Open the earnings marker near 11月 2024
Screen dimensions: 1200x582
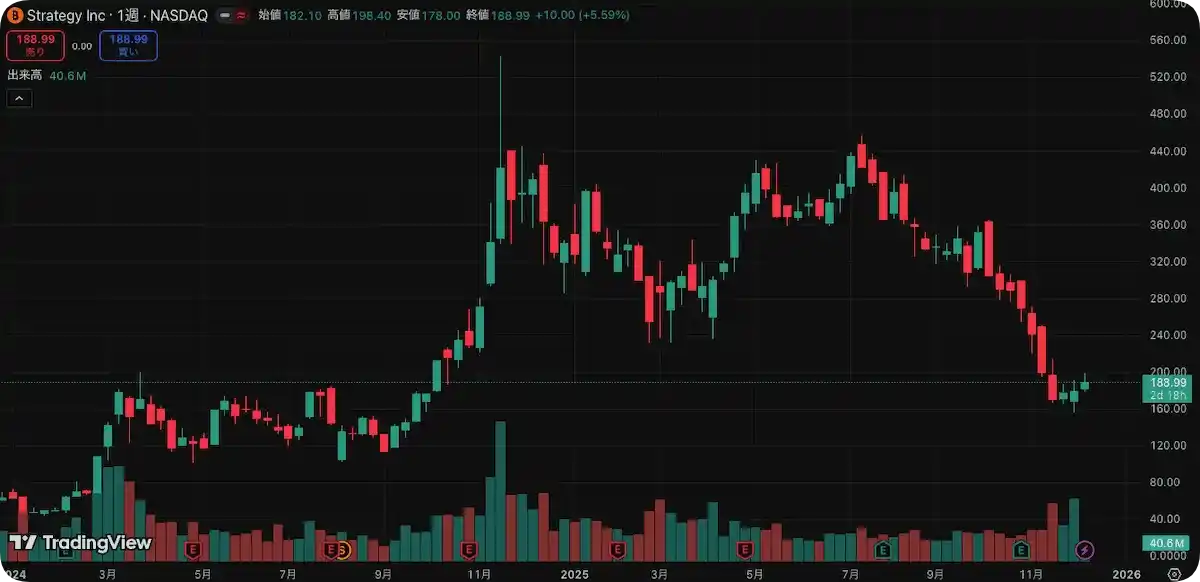469,549
